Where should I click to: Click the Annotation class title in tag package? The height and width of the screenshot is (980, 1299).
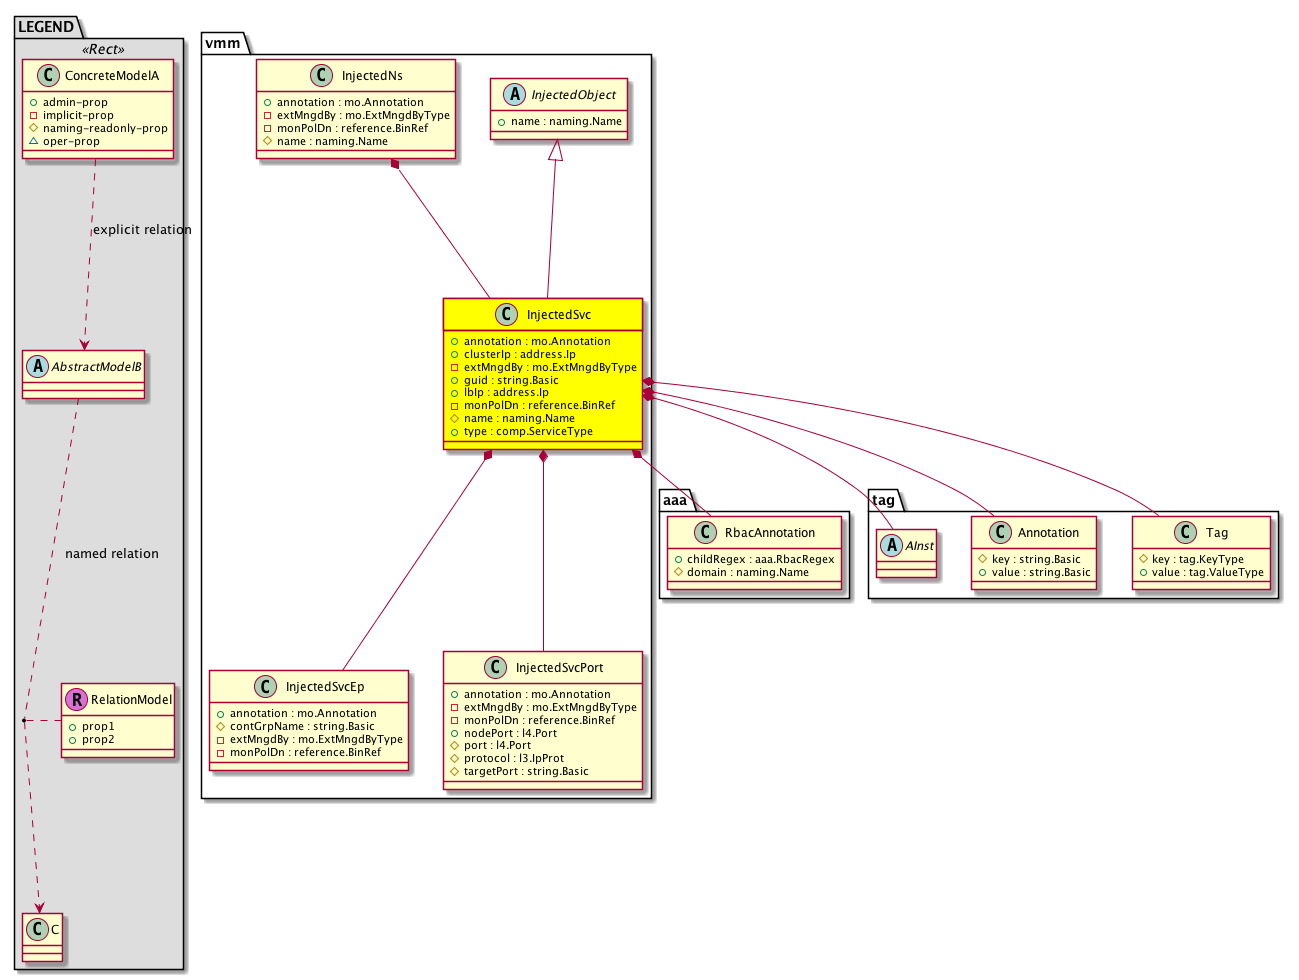1048,533
